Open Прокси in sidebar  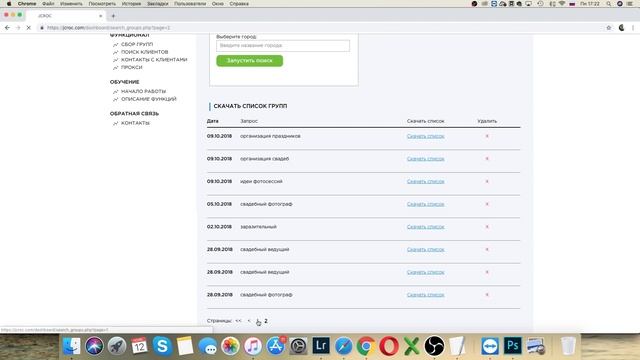[x=131, y=67]
